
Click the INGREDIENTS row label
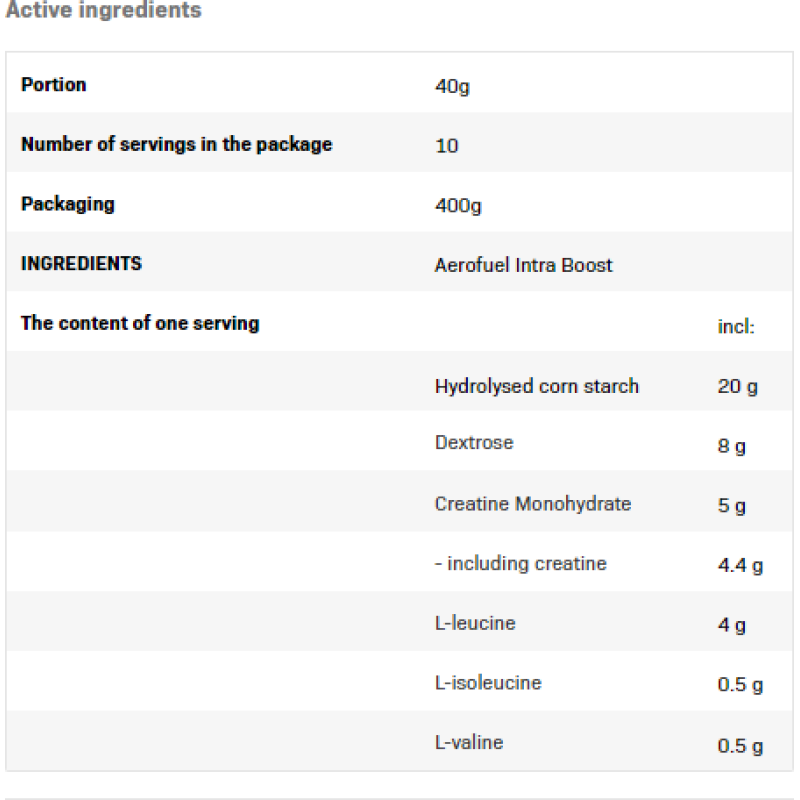[x=81, y=264]
